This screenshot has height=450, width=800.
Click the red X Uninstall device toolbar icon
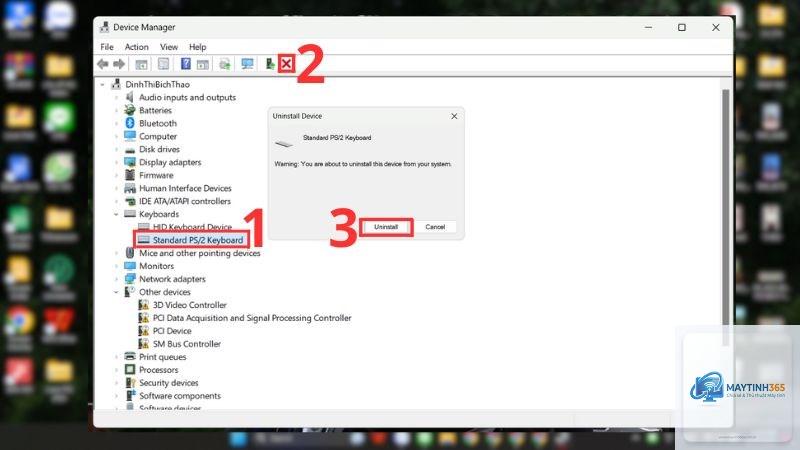coord(287,64)
